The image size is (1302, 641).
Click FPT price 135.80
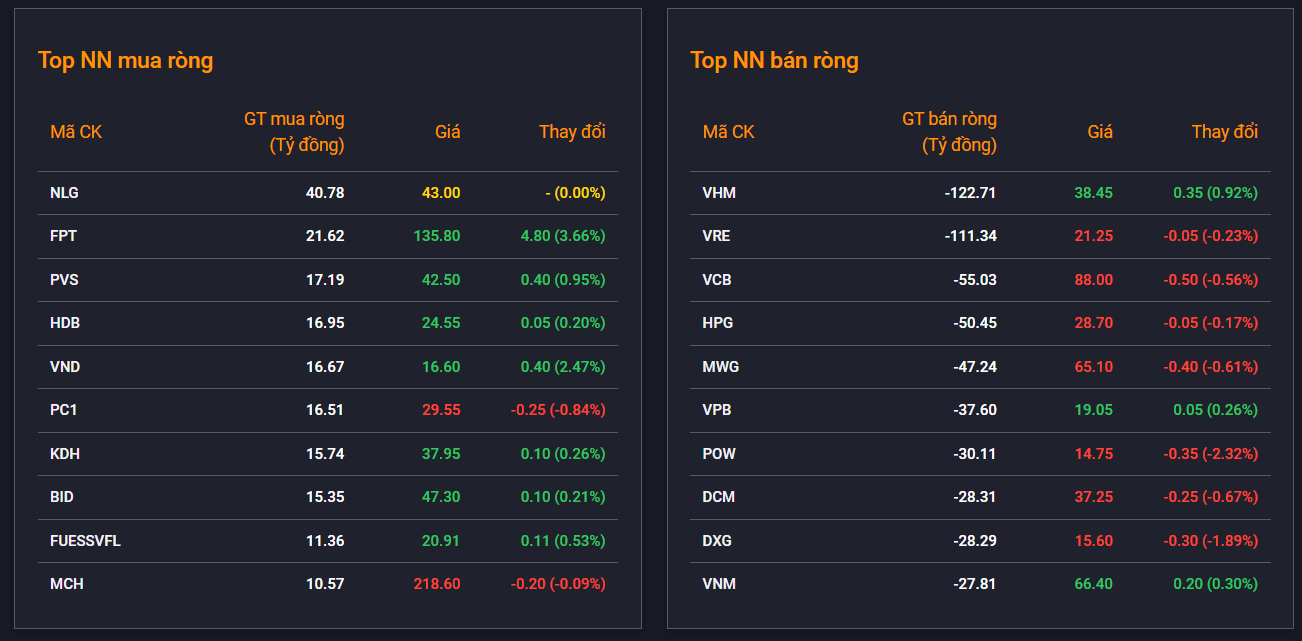(436, 236)
